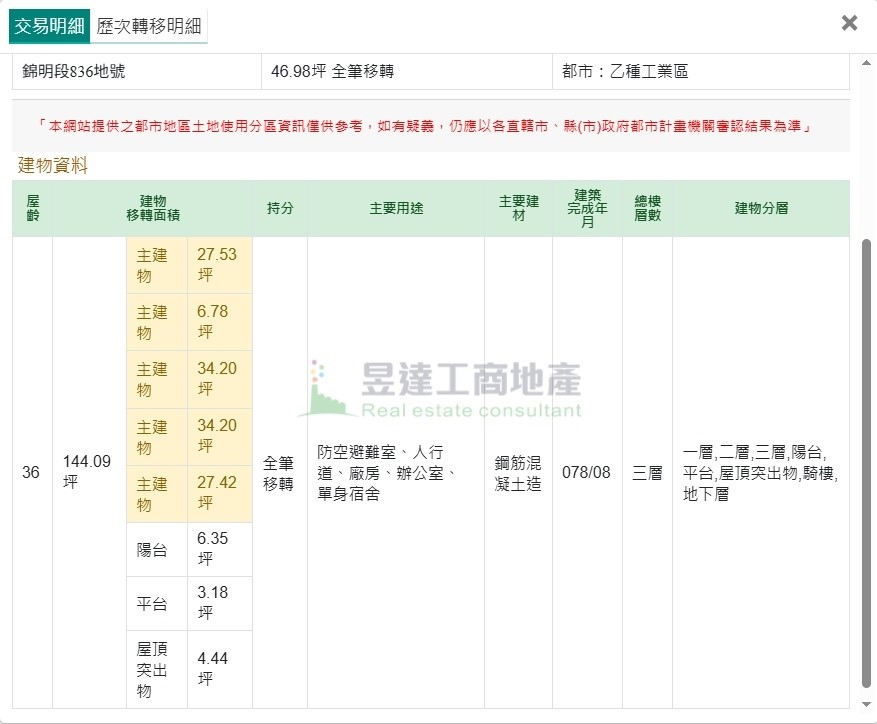This screenshot has height=724, width=877.
Task: Click the 建物移轉面積 column header
Action: [x=152, y=208]
